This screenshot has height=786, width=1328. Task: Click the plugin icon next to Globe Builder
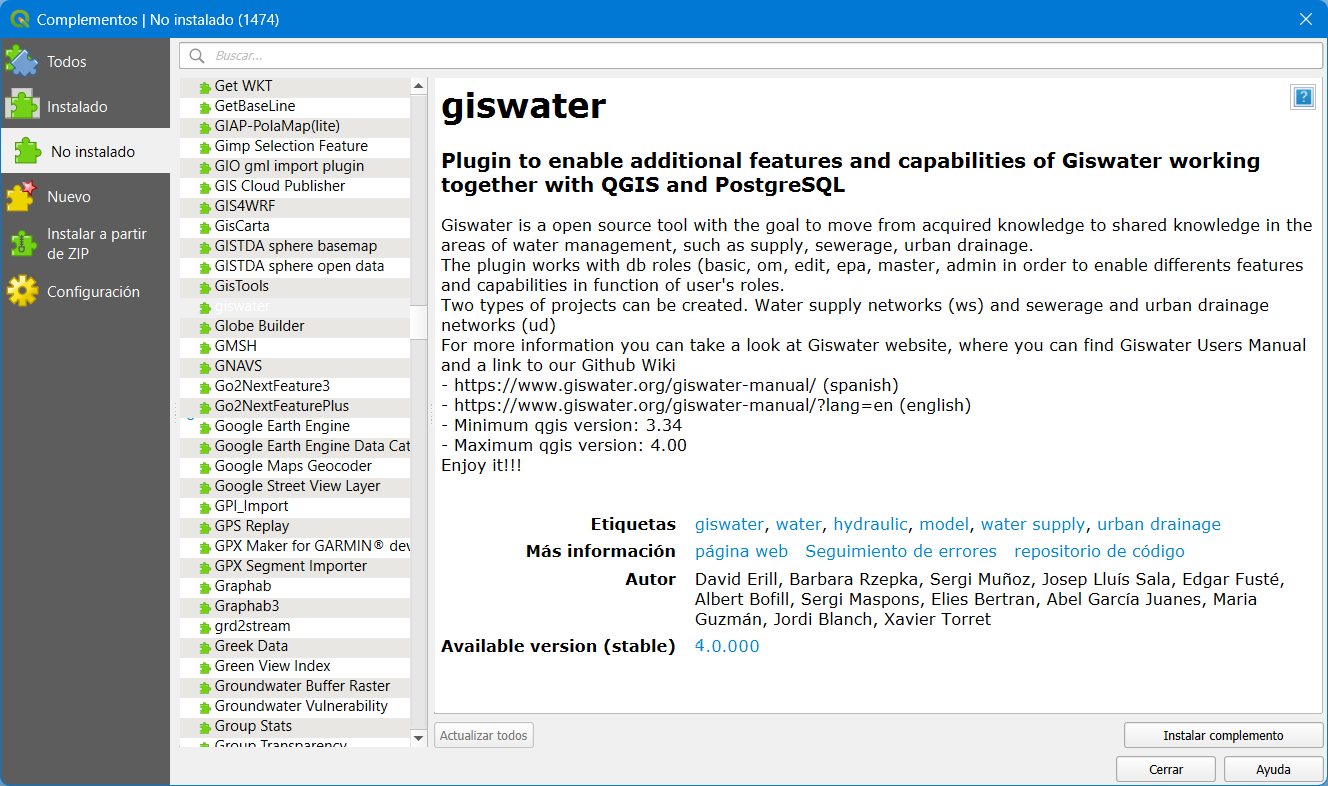pyautogui.click(x=205, y=327)
